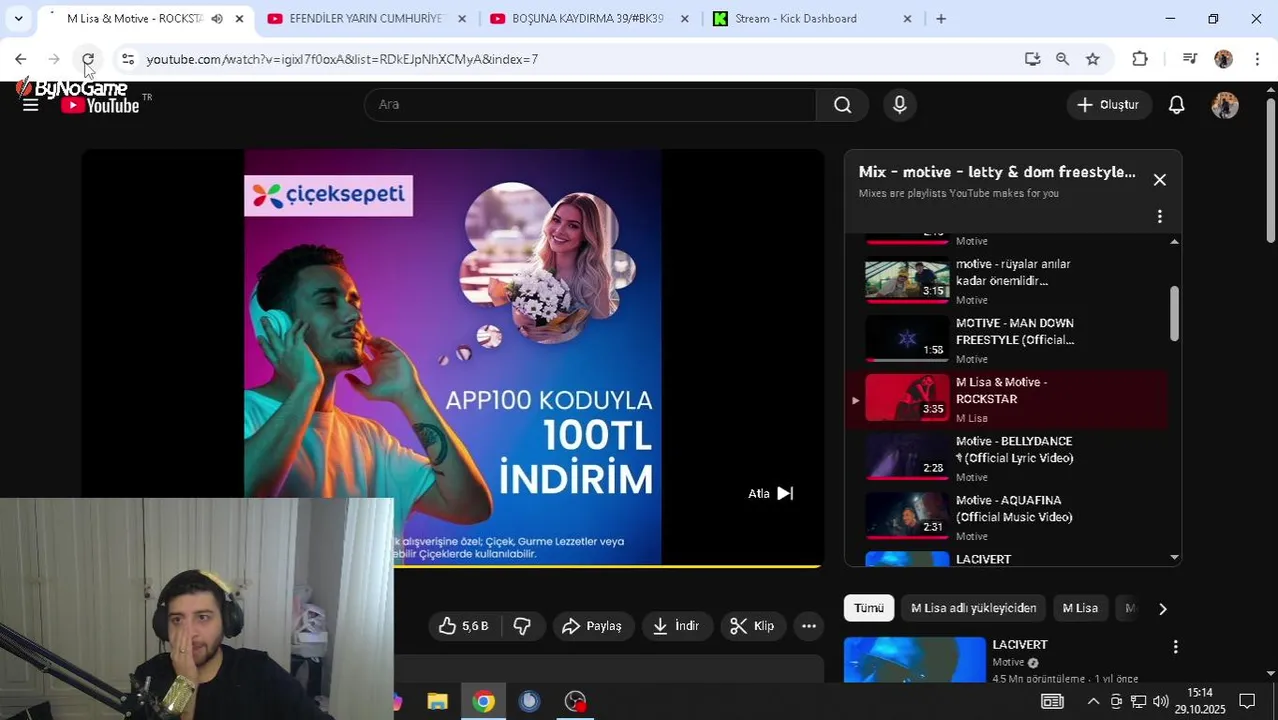
Task: Select M Lisa & Motive - ROCKSTAR playlist item
Action: click(x=1006, y=399)
